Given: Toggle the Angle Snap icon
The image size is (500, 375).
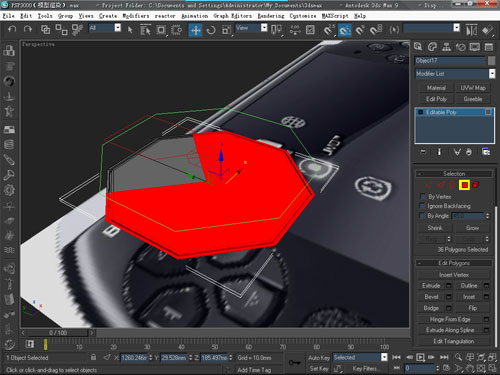Looking at the screenshot, I should click(345, 30).
